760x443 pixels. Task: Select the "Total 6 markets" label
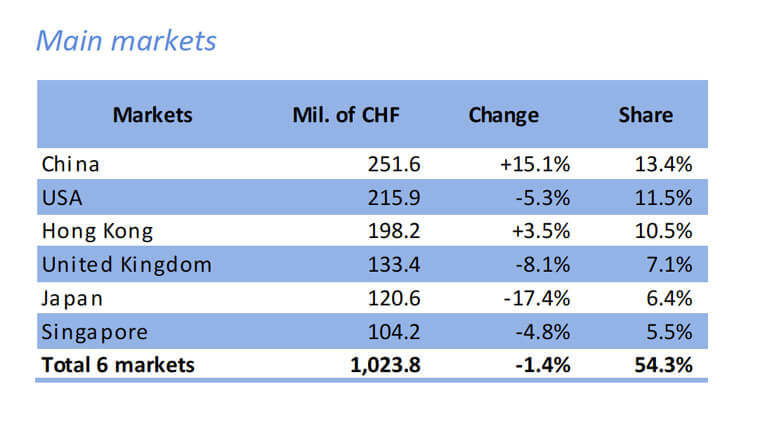coord(118,364)
